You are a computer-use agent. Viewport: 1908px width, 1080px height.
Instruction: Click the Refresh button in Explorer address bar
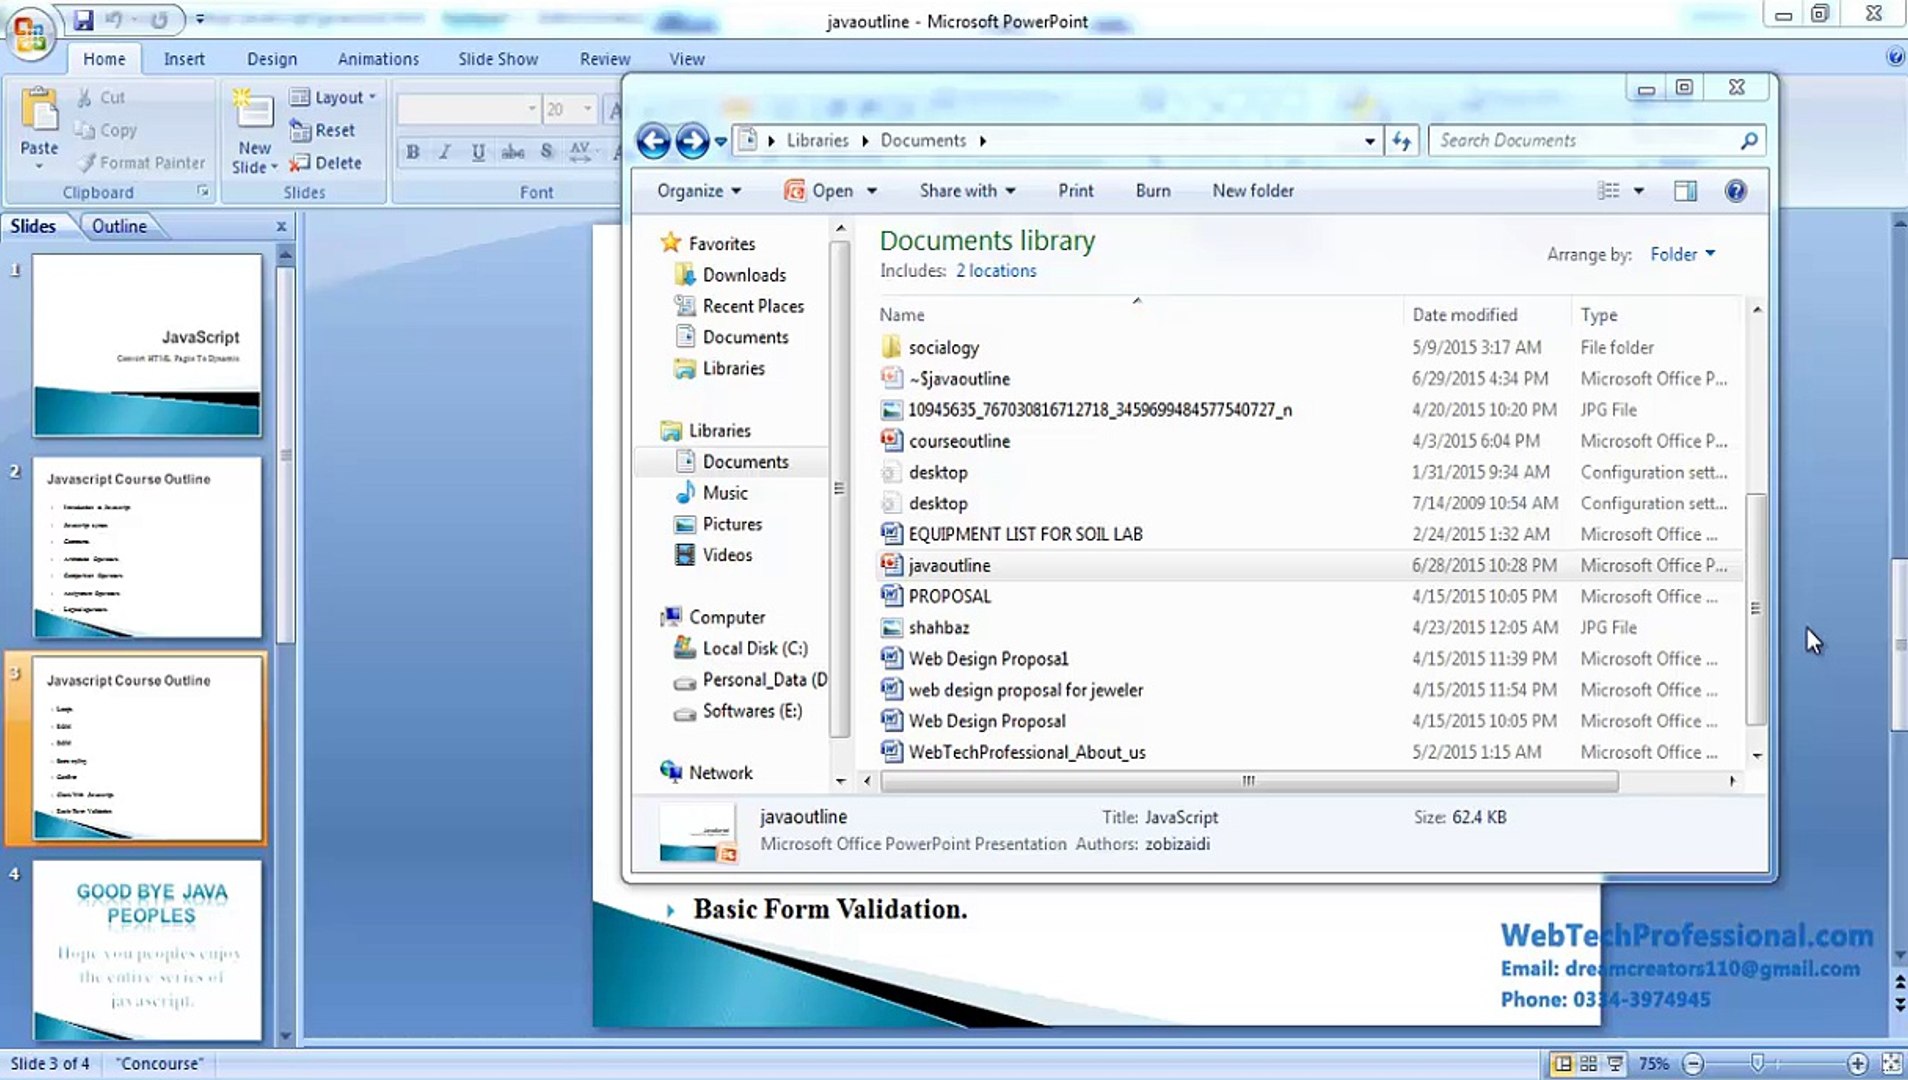tap(1401, 141)
